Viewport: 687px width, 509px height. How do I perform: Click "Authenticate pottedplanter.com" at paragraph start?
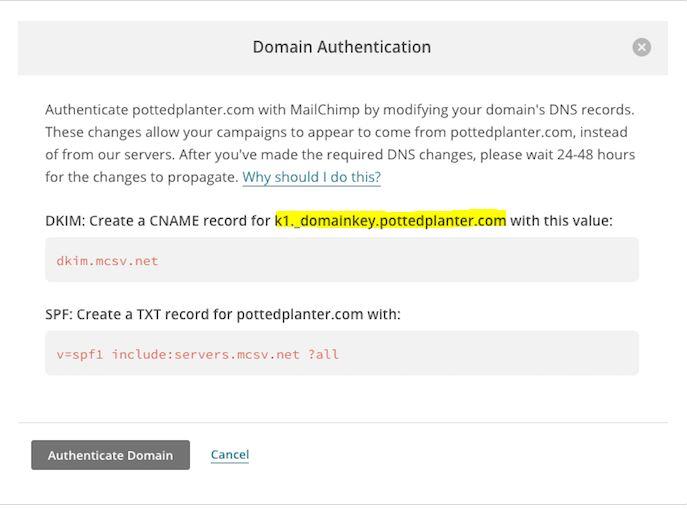point(149,110)
